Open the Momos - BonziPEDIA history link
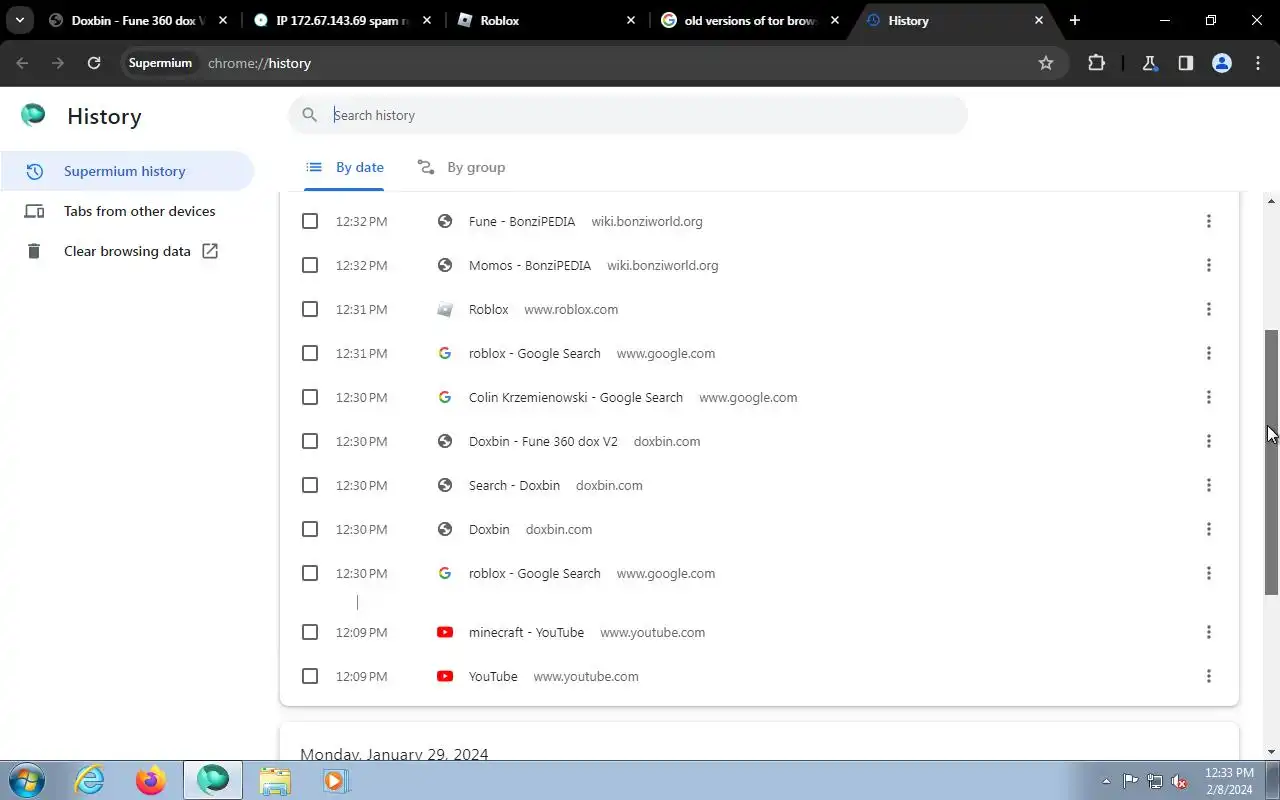Viewport: 1280px width, 800px height. point(530,265)
